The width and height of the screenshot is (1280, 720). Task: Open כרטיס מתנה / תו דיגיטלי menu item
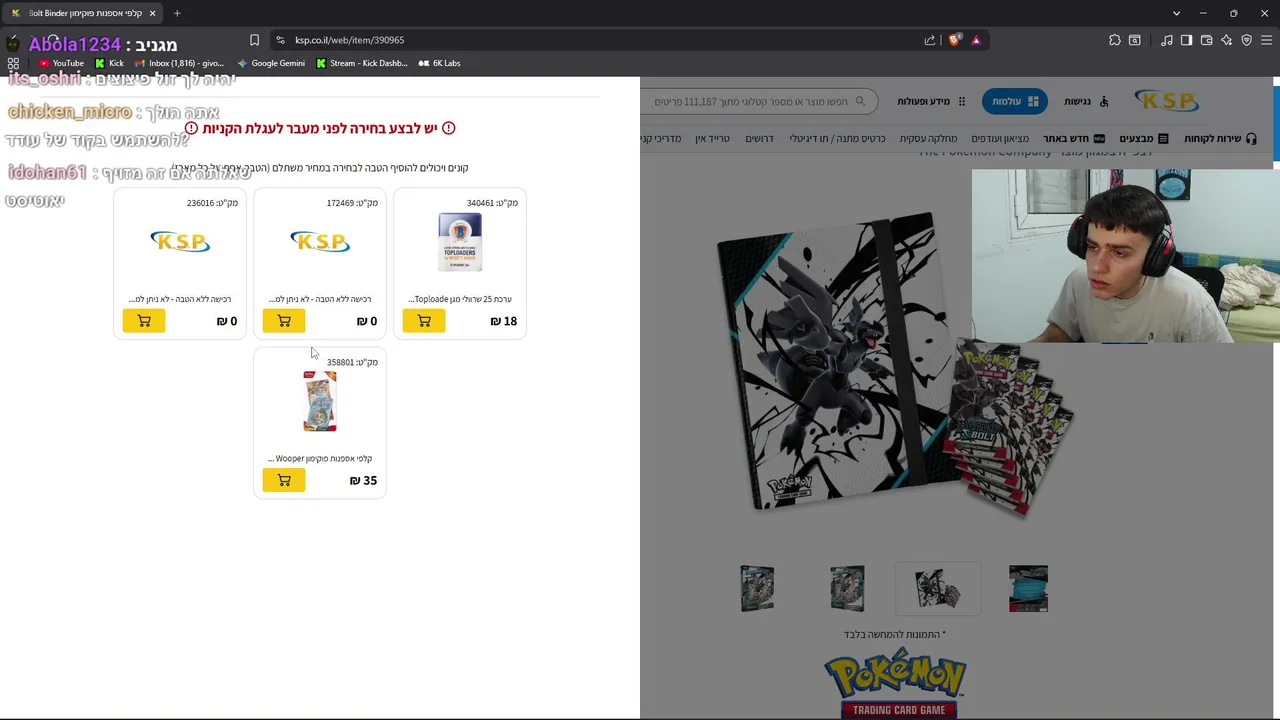point(837,138)
